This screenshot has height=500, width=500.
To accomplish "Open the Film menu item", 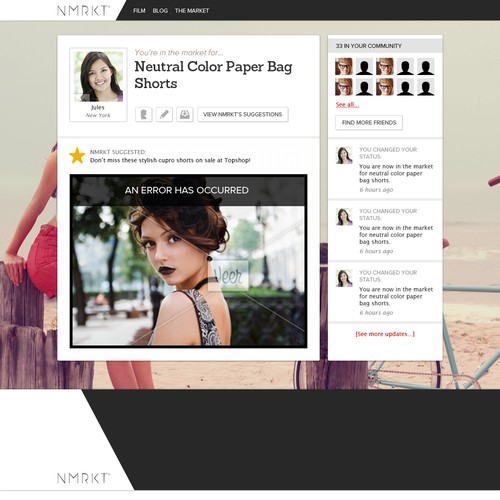I will [139, 11].
